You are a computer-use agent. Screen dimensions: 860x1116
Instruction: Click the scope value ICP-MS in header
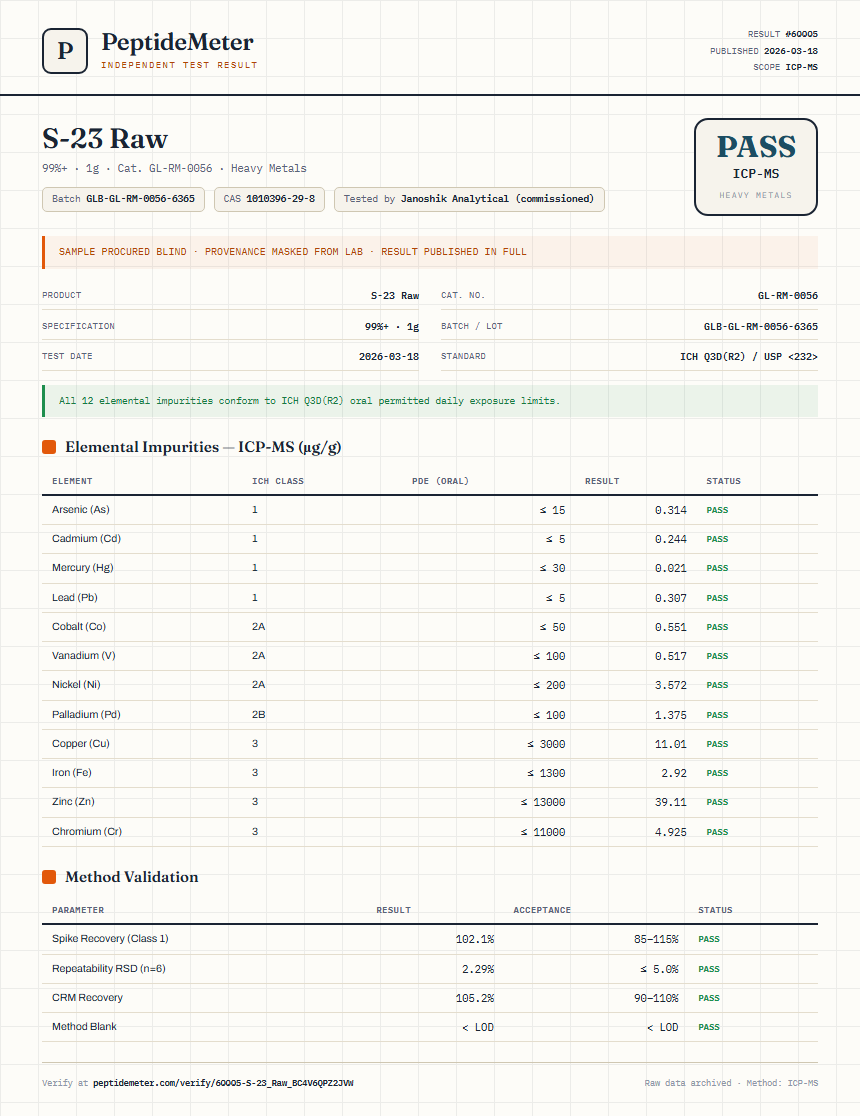(802, 67)
